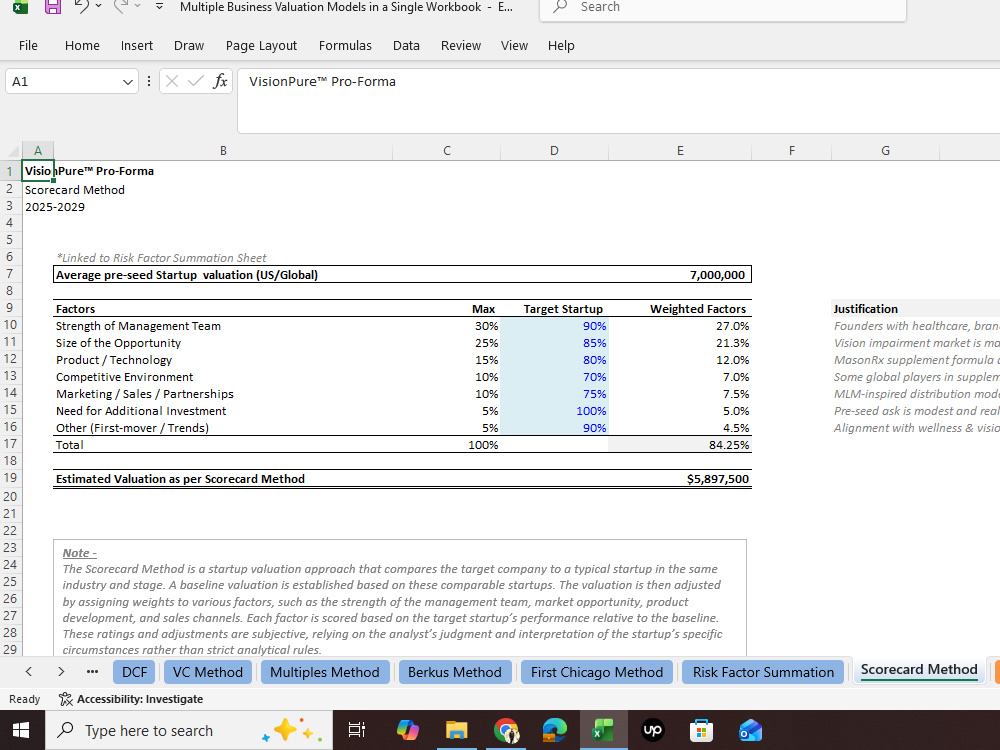Select the Competitive Environment factor cell
Screen dimensions: 1000x750
(223, 377)
